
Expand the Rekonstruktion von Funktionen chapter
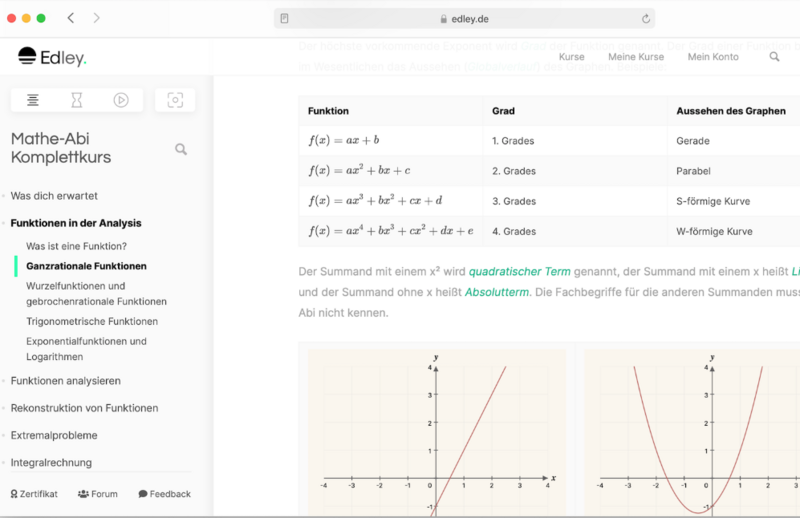point(84,408)
